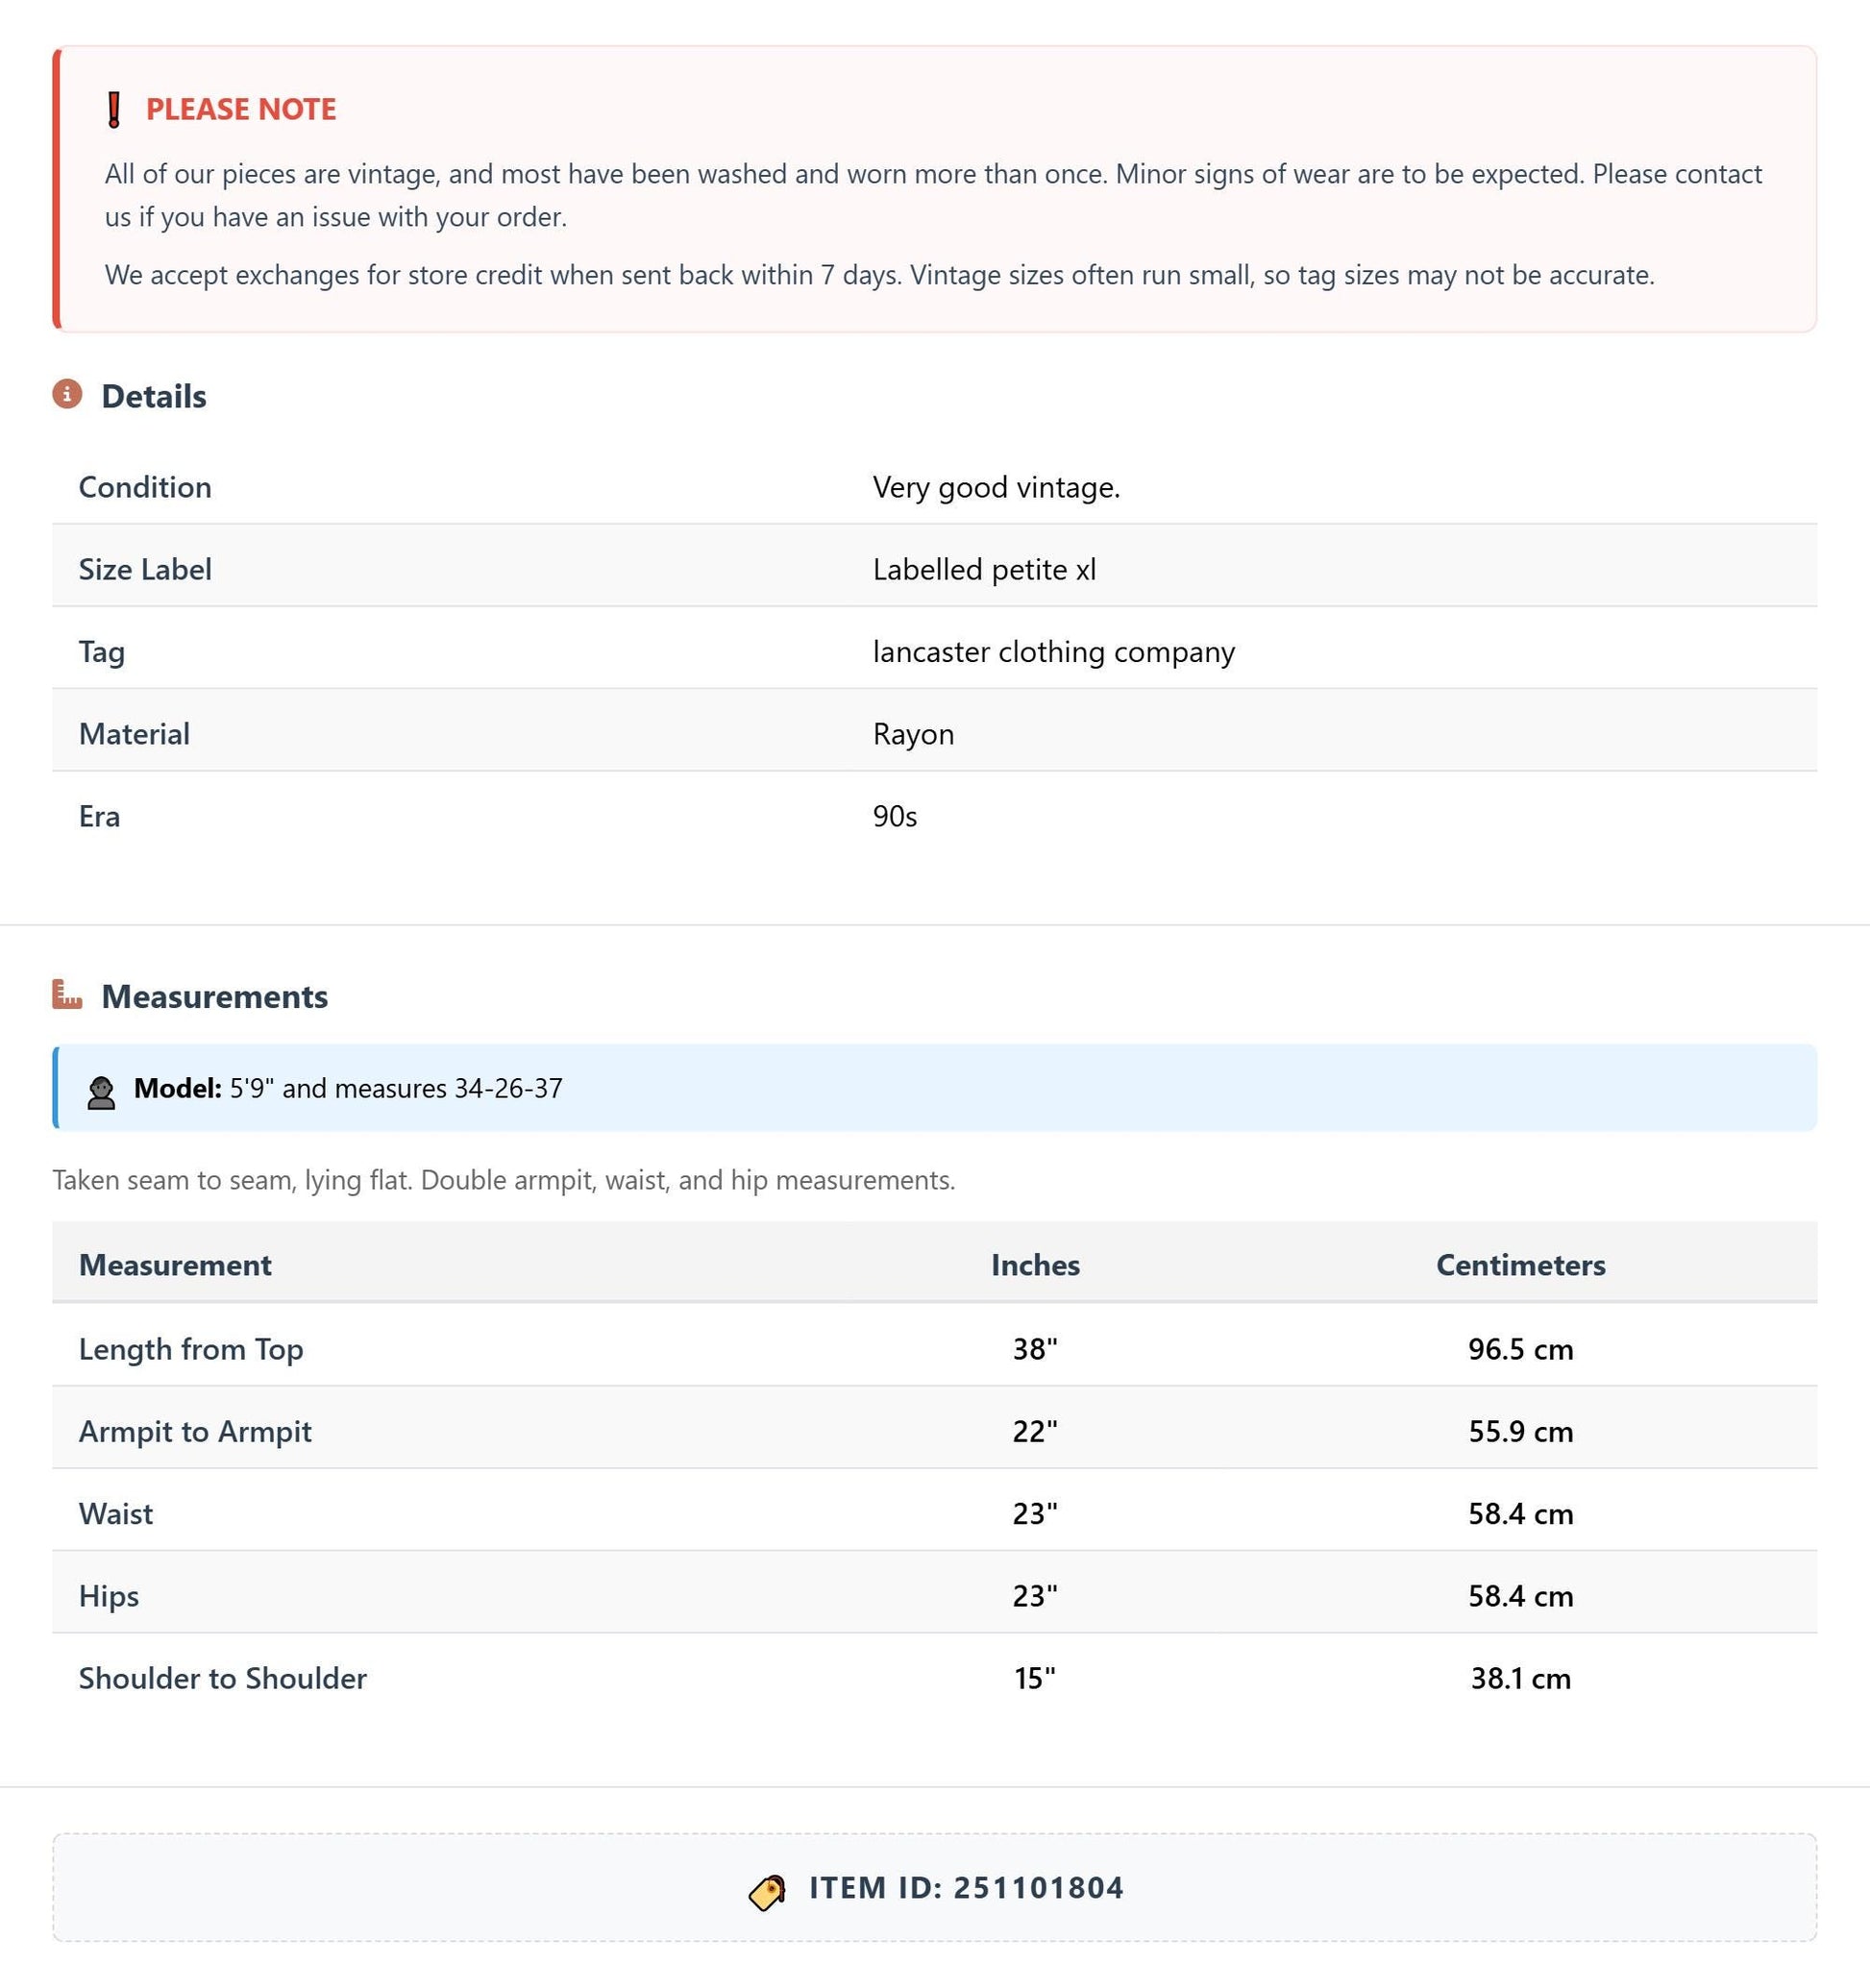Click the Waist 58.4 cm value
The width and height of the screenshot is (1870, 1988).
1520,1513
